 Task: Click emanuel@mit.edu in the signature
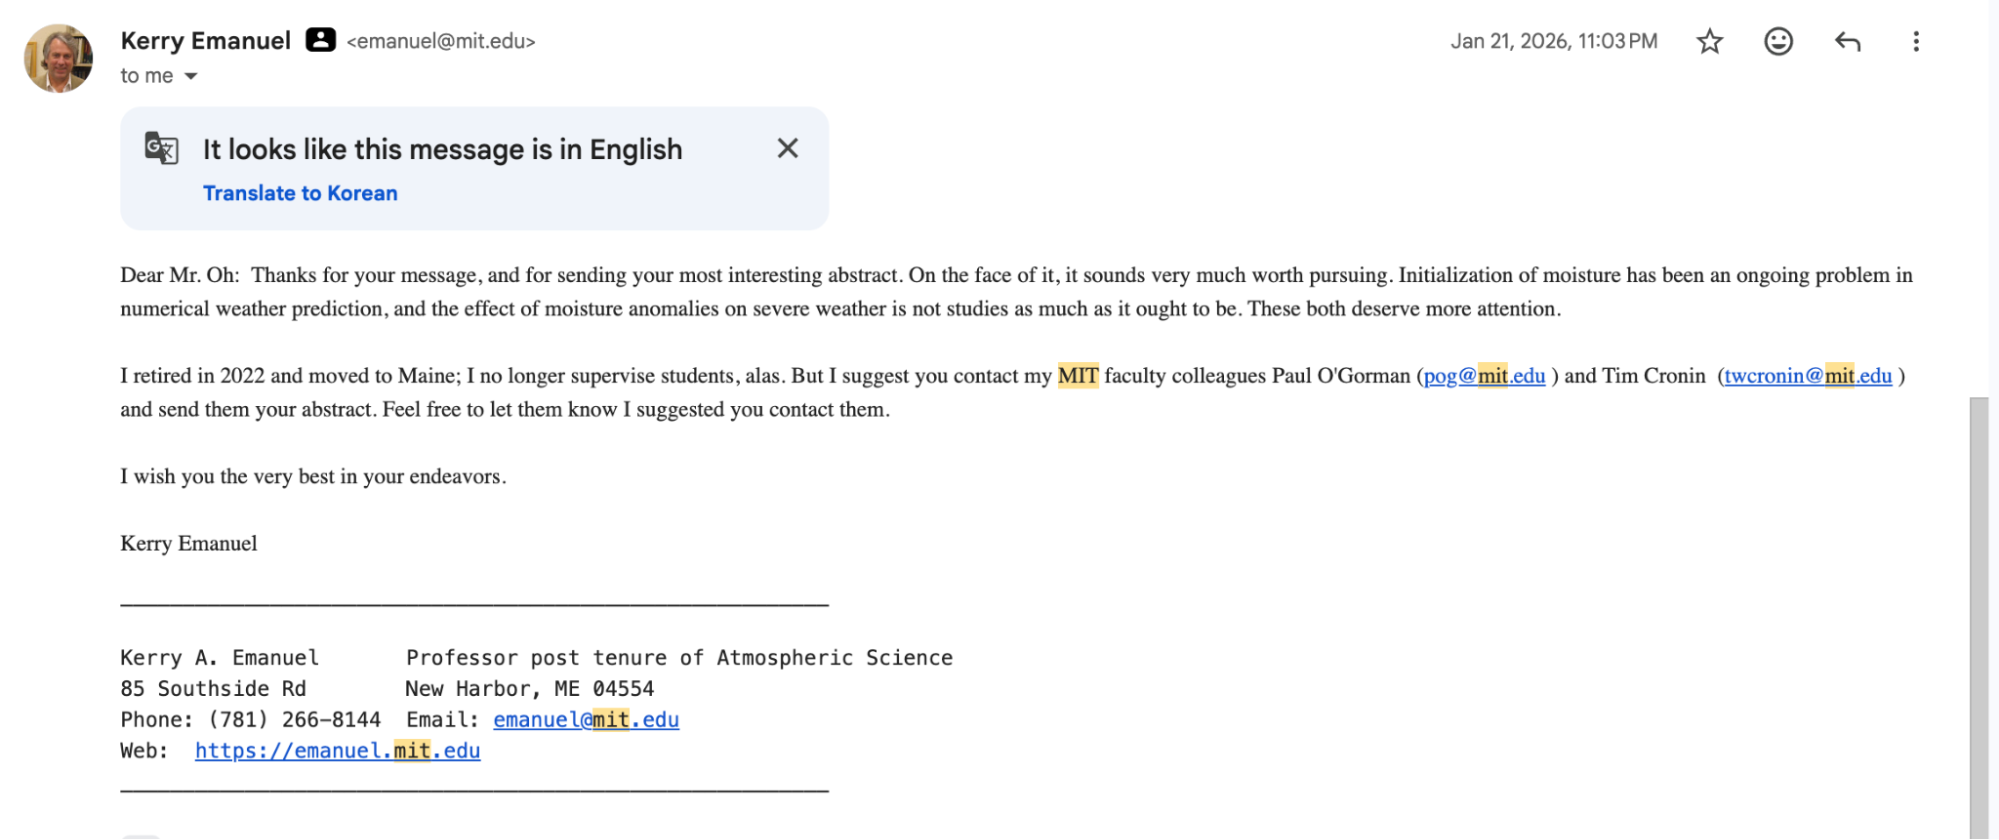point(586,719)
